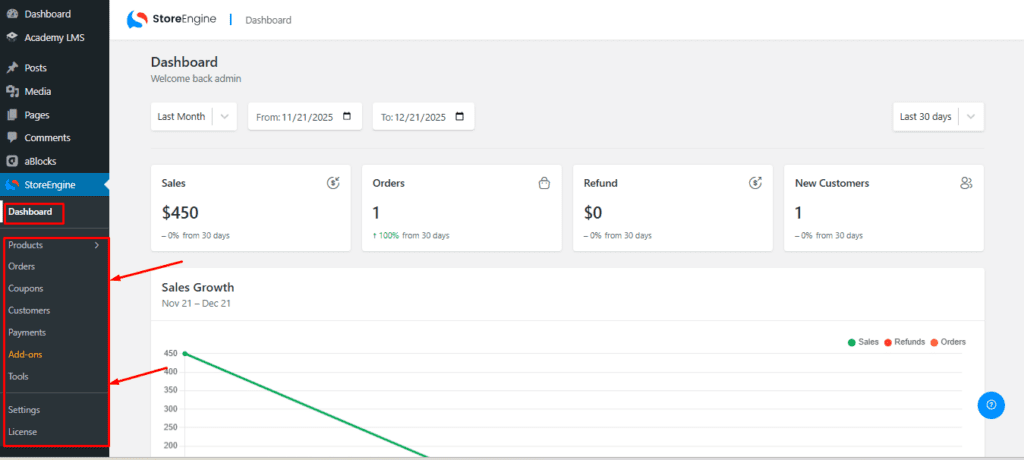Expand the Last 30 days dropdown arrow
Image resolution: width=1024 pixels, height=460 pixels.
click(971, 116)
